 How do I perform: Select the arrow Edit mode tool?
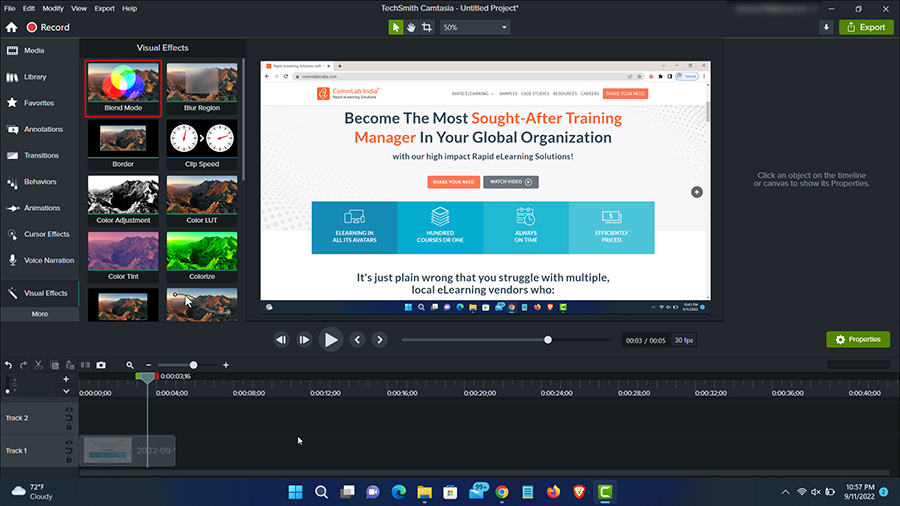395,27
